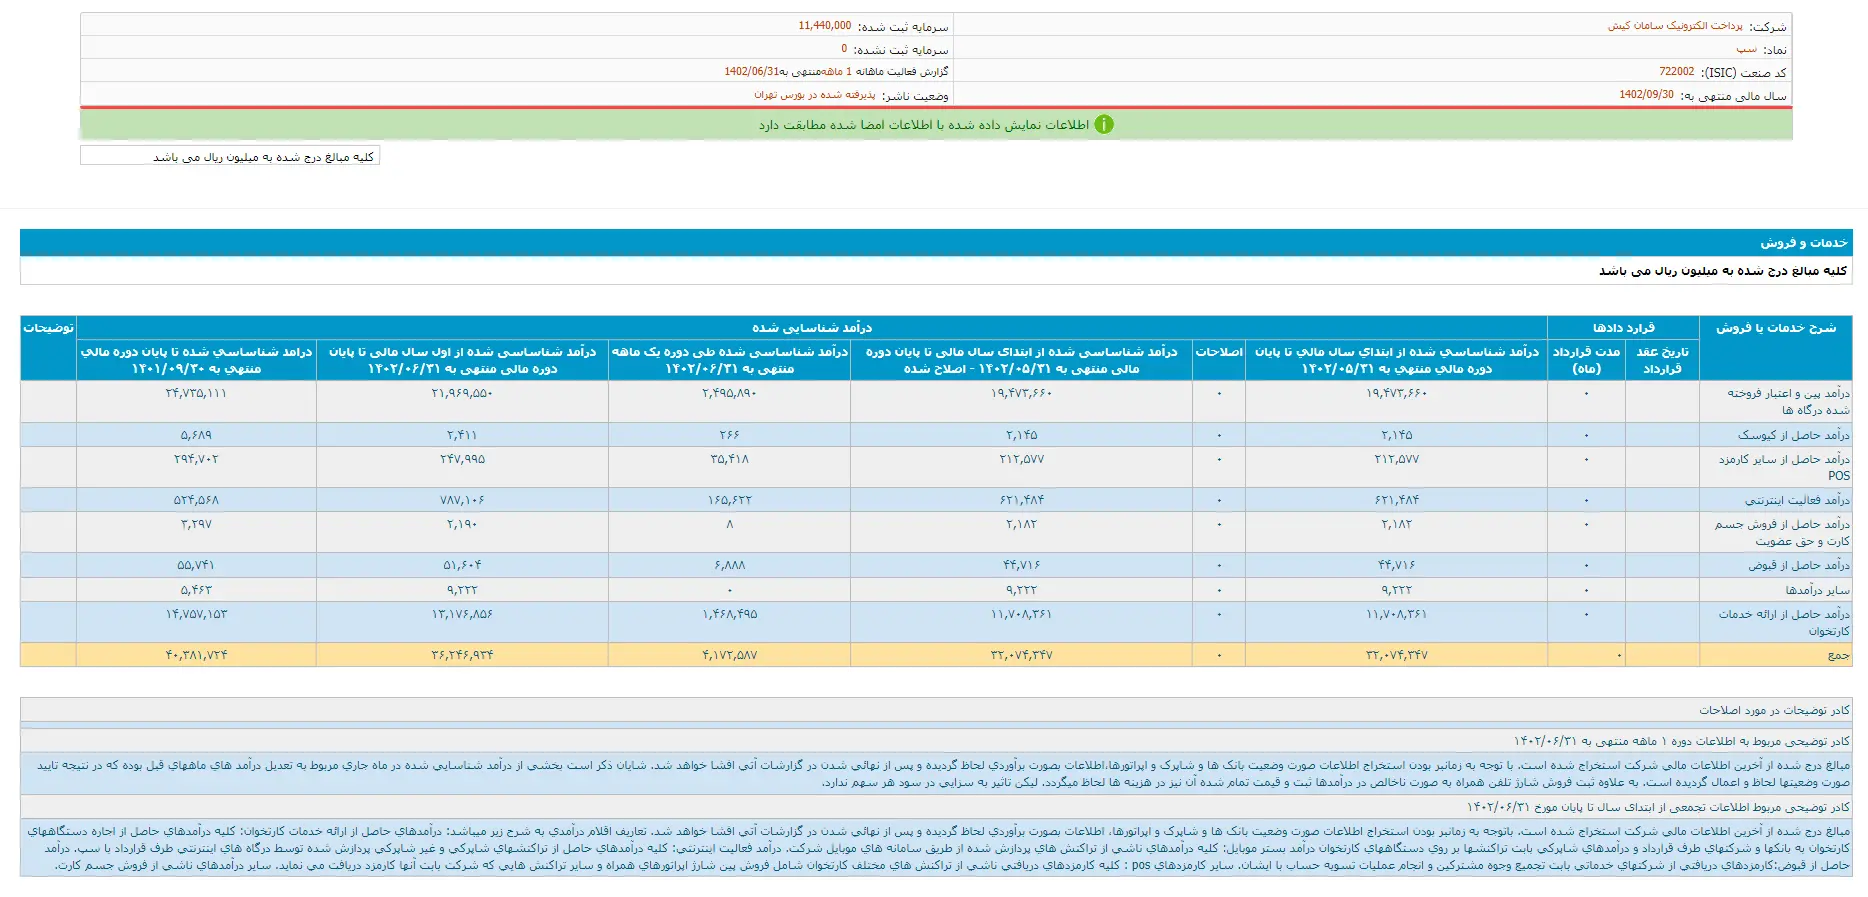Click cell value ۳۵,۴۱۸
1868x897 pixels.
coord(729,459)
